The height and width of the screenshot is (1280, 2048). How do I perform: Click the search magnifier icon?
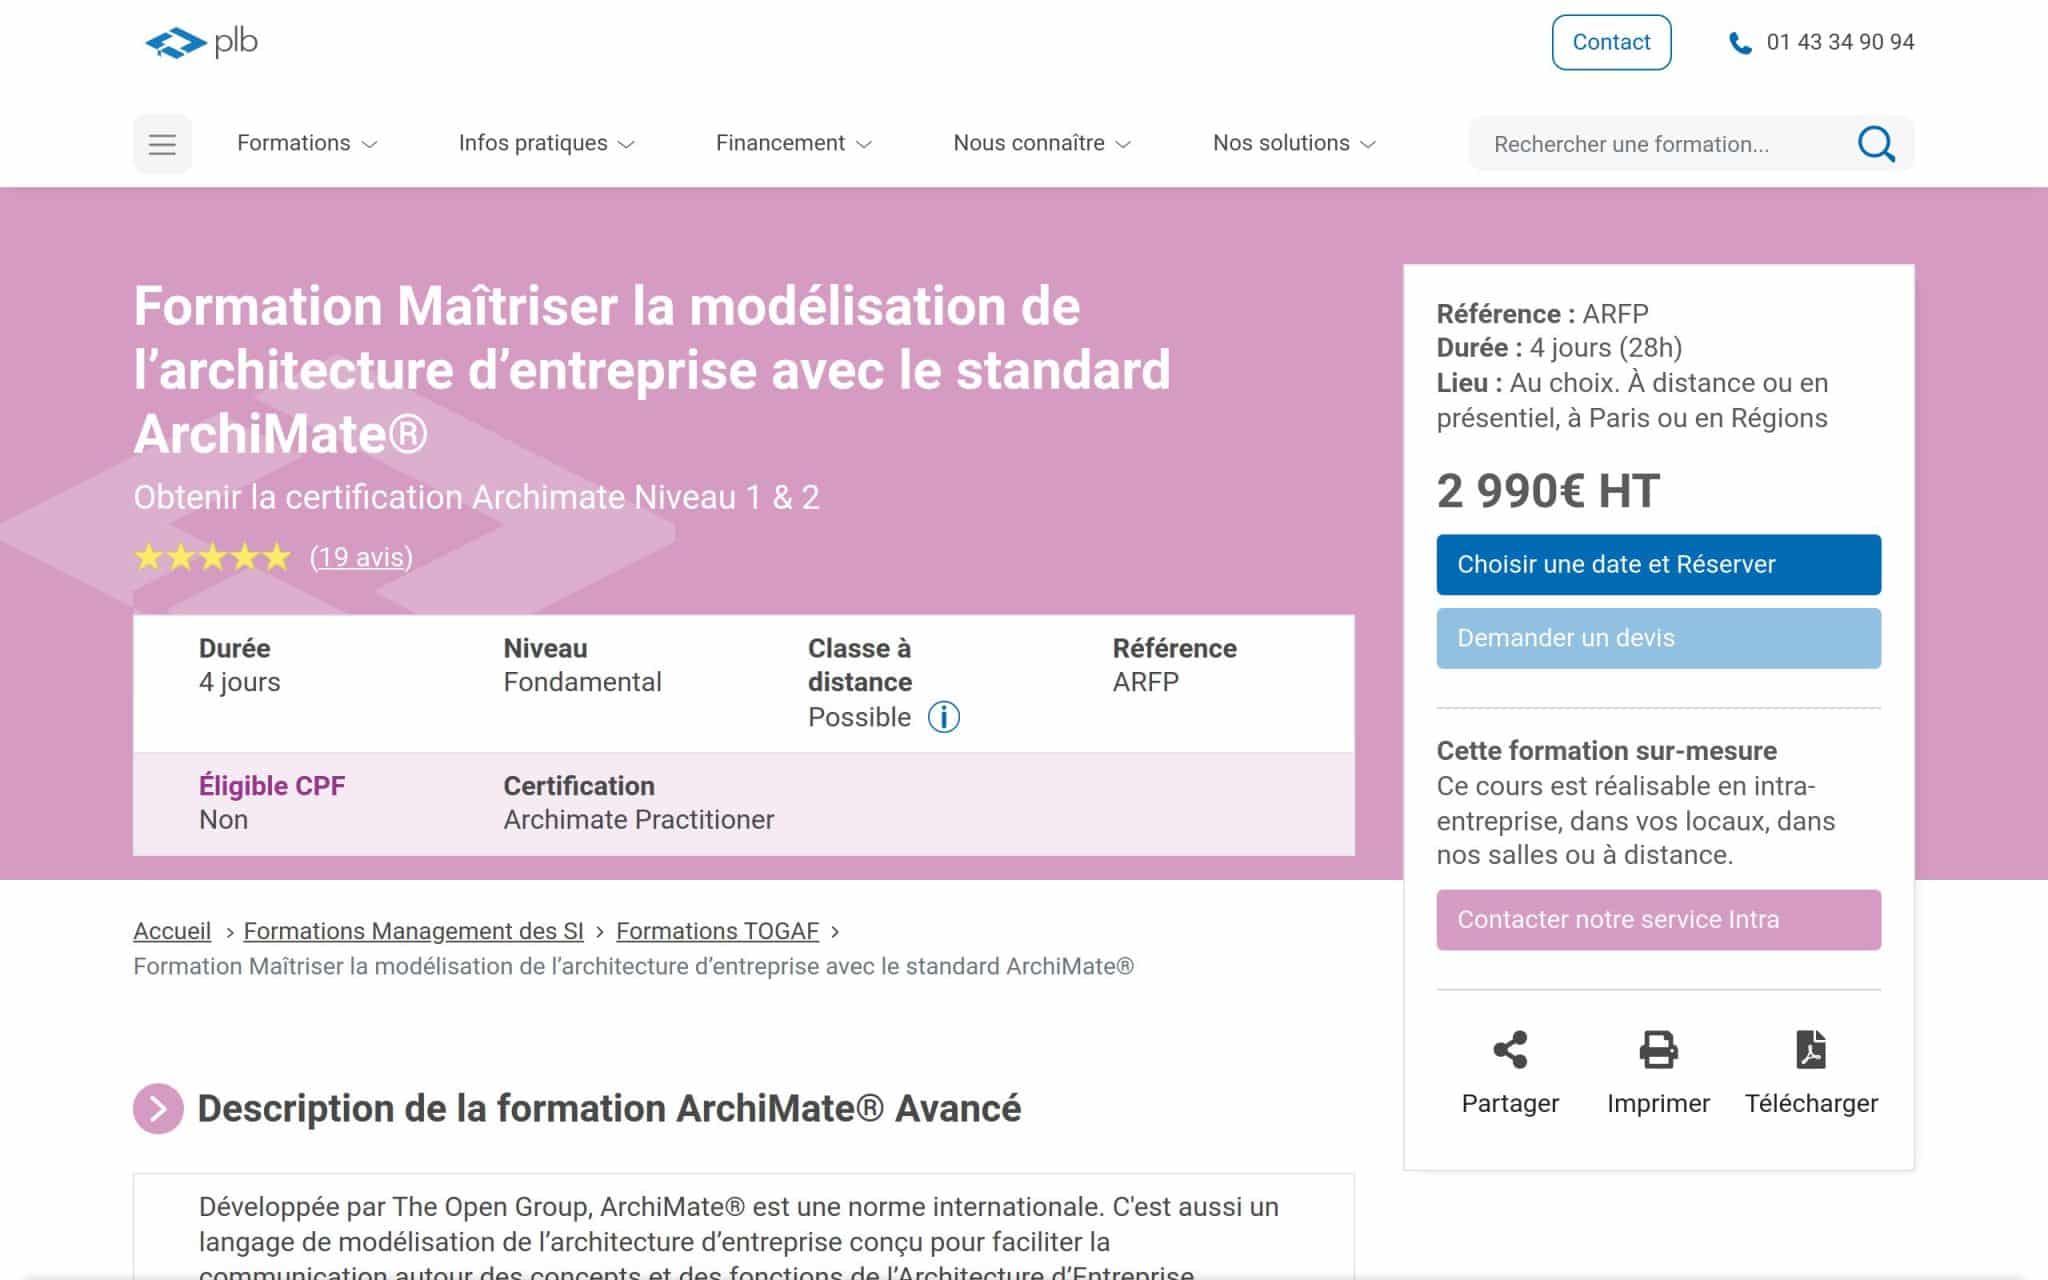(x=1876, y=144)
